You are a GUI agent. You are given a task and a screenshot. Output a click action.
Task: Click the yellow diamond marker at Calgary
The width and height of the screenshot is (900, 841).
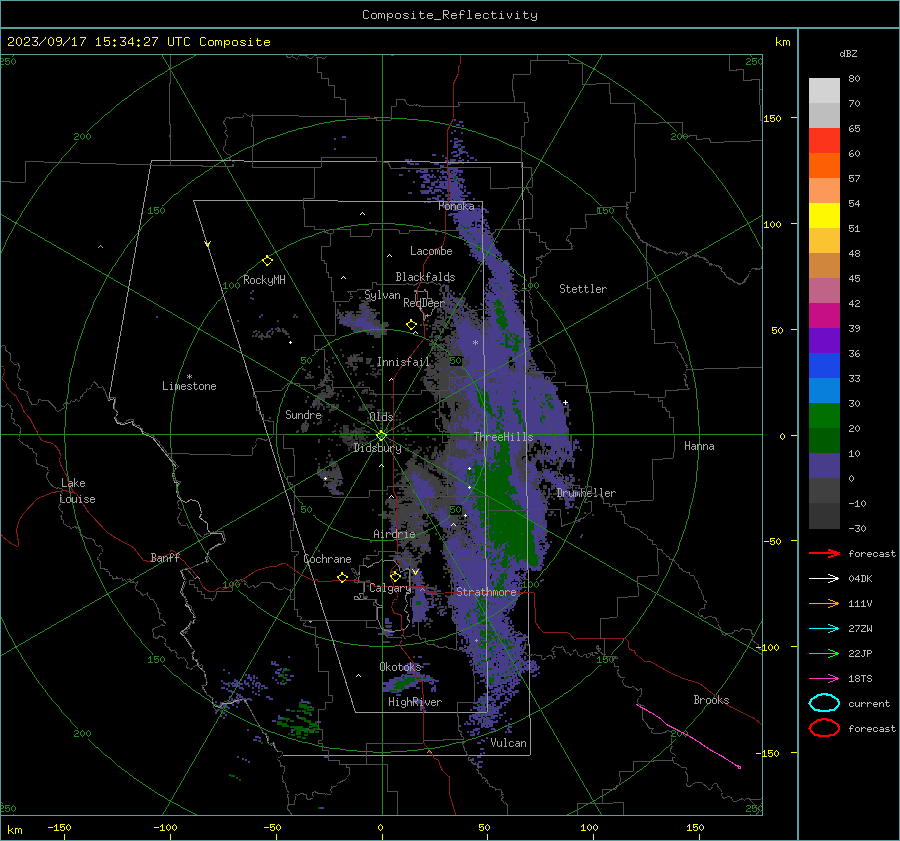tap(395, 576)
